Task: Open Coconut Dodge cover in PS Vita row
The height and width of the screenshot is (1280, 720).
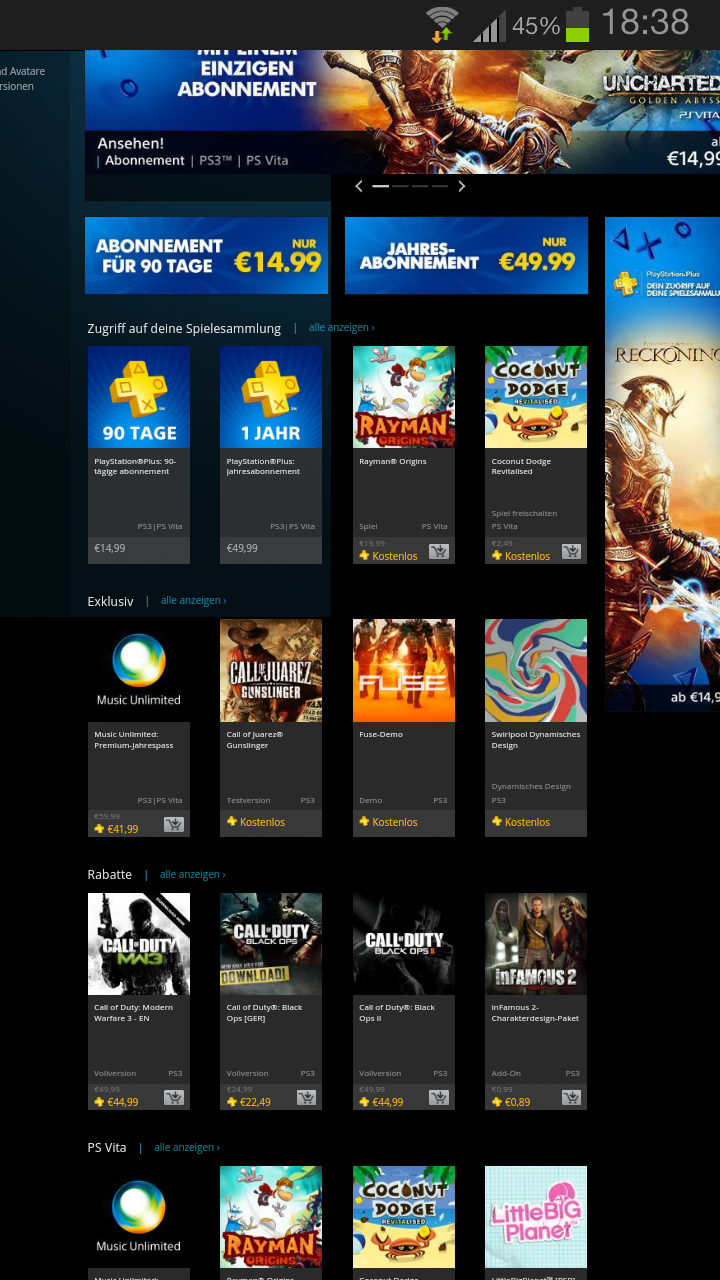Action: coord(404,1217)
